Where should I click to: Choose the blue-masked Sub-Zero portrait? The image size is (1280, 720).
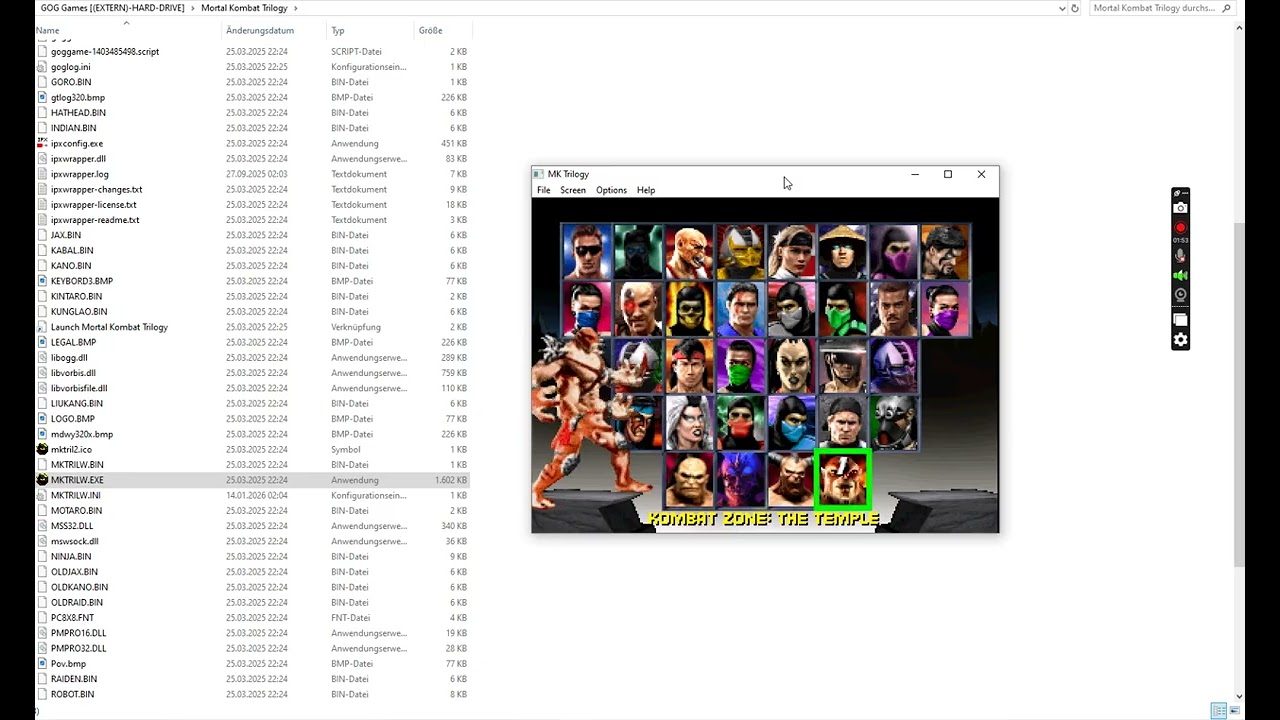[x=792, y=422]
